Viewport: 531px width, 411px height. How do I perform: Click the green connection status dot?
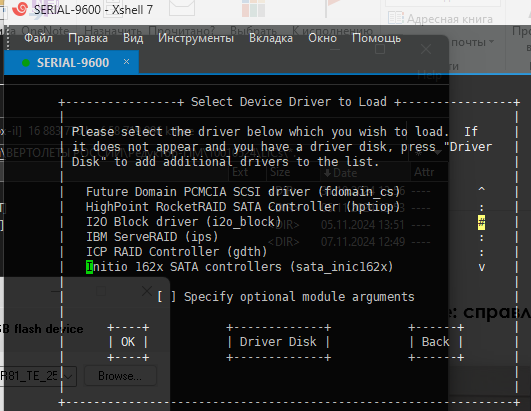26,63
